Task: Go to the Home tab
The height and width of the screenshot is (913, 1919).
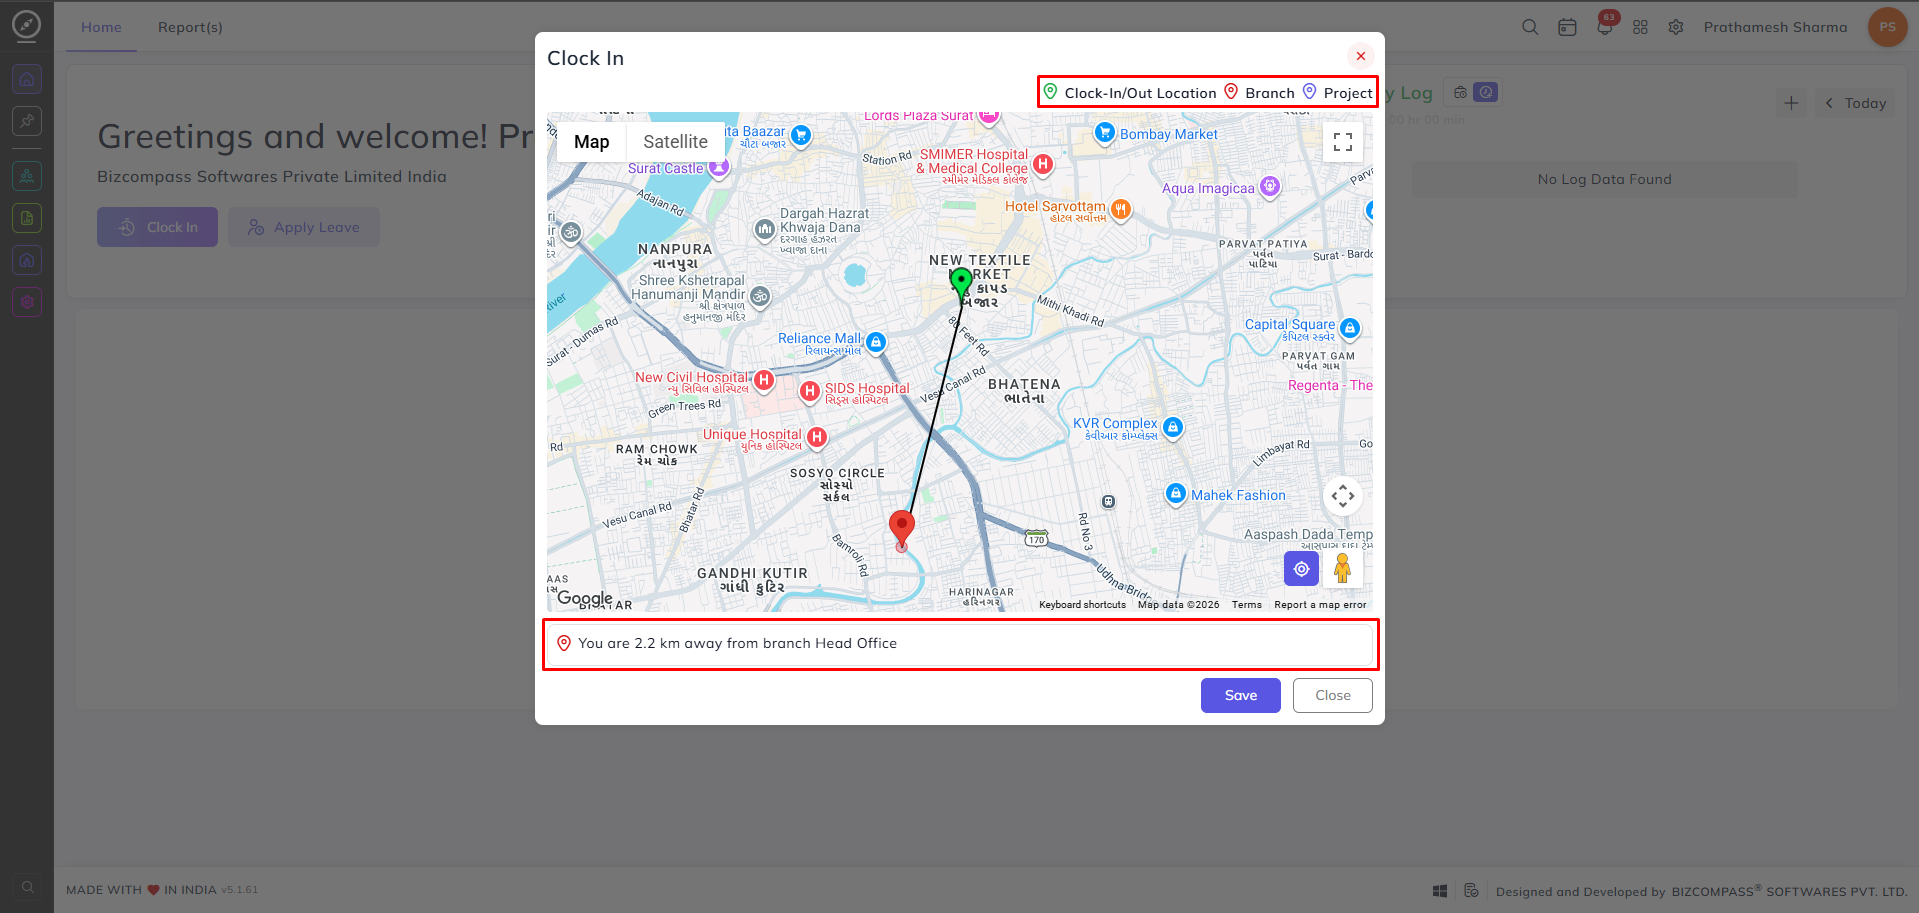Action: [101, 27]
